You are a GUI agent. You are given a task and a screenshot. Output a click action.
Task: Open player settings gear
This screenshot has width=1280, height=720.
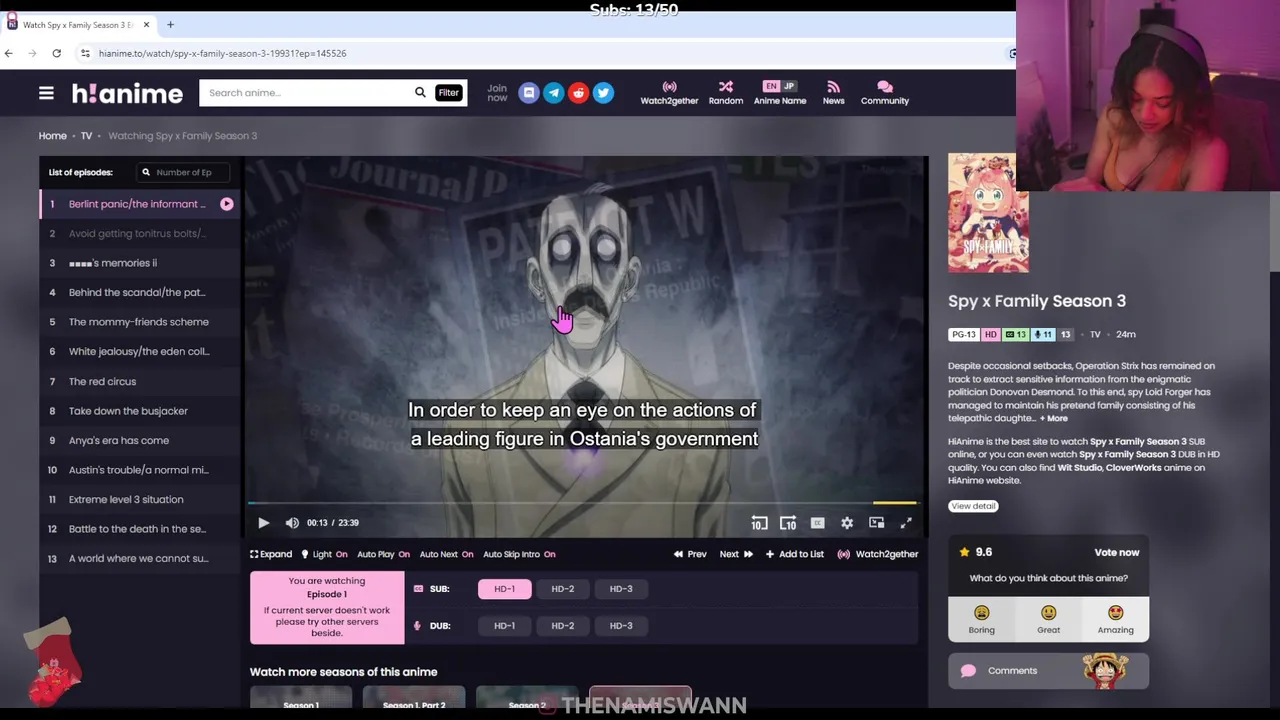[847, 523]
